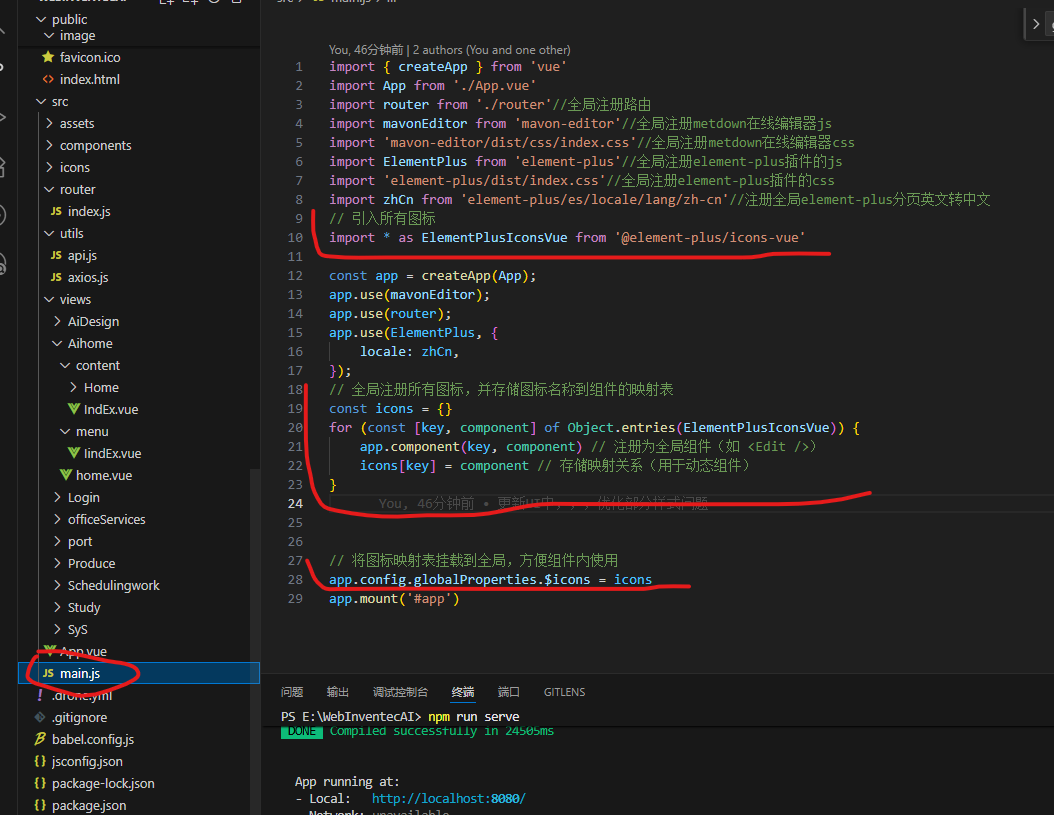Select the 终端 terminal tab
The width and height of the screenshot is (1054, 815).
point(462,692)
